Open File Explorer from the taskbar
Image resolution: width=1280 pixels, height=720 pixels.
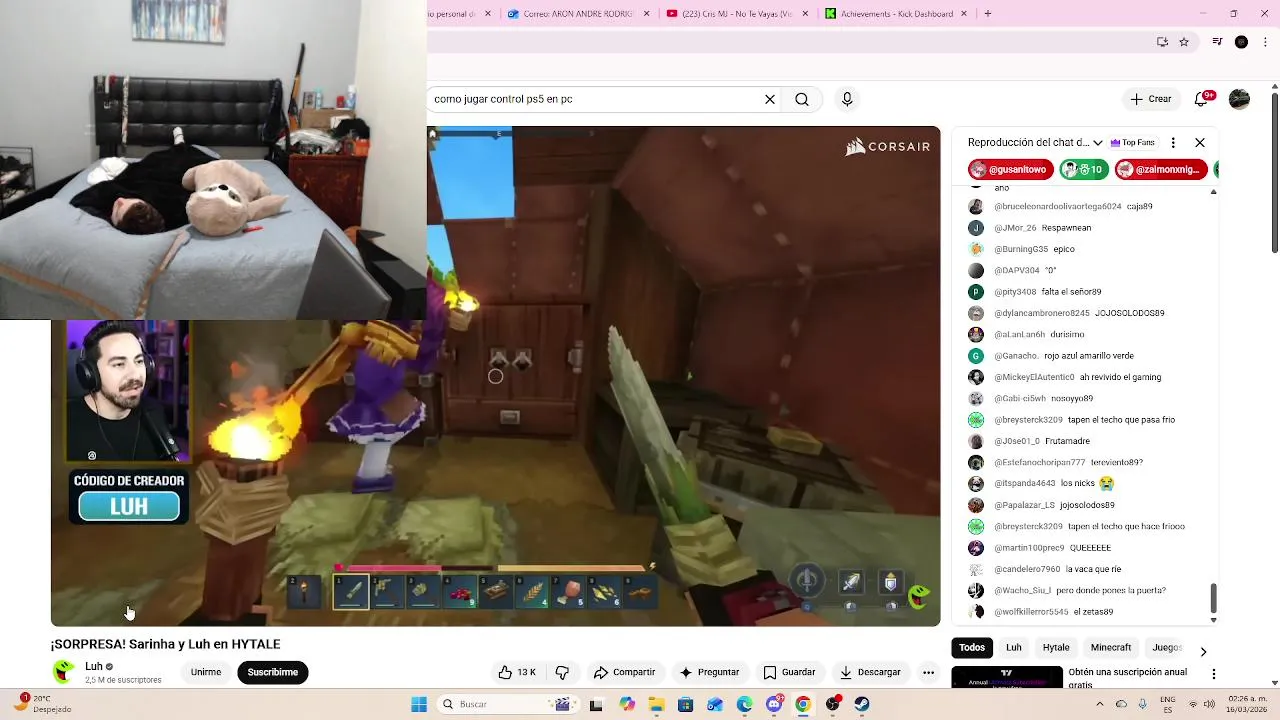656,704
